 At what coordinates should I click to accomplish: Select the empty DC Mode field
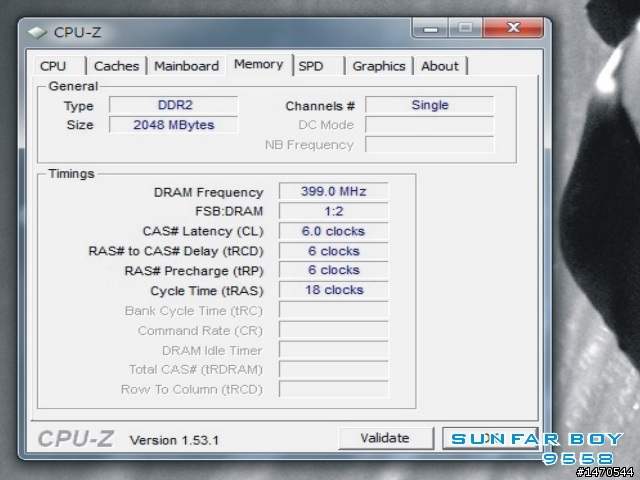point(430,125)
